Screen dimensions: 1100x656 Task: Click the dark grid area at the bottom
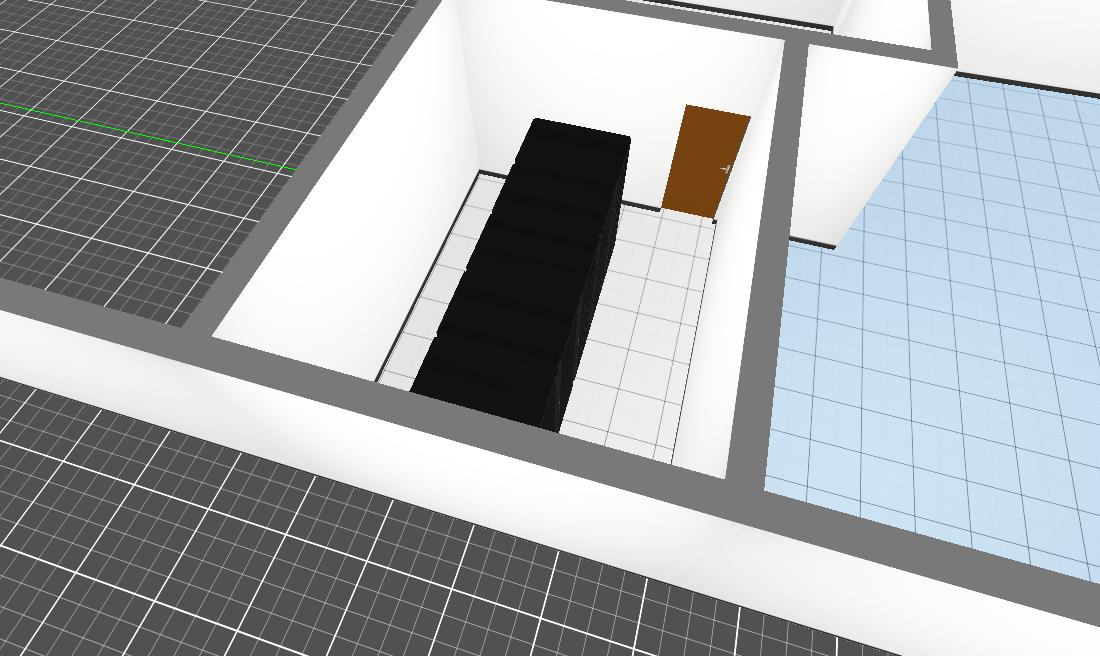300,560
